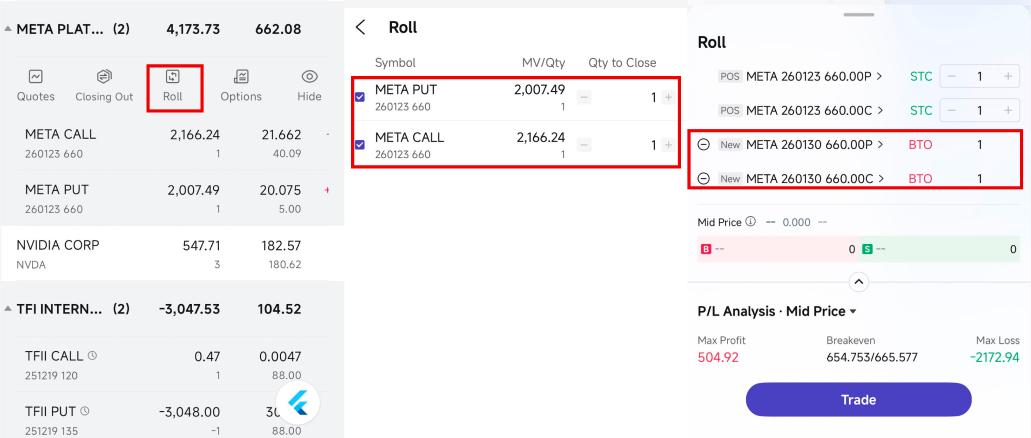Collapse the TFI INTERN group
The image size is (1031, 438).
[9, 309]
